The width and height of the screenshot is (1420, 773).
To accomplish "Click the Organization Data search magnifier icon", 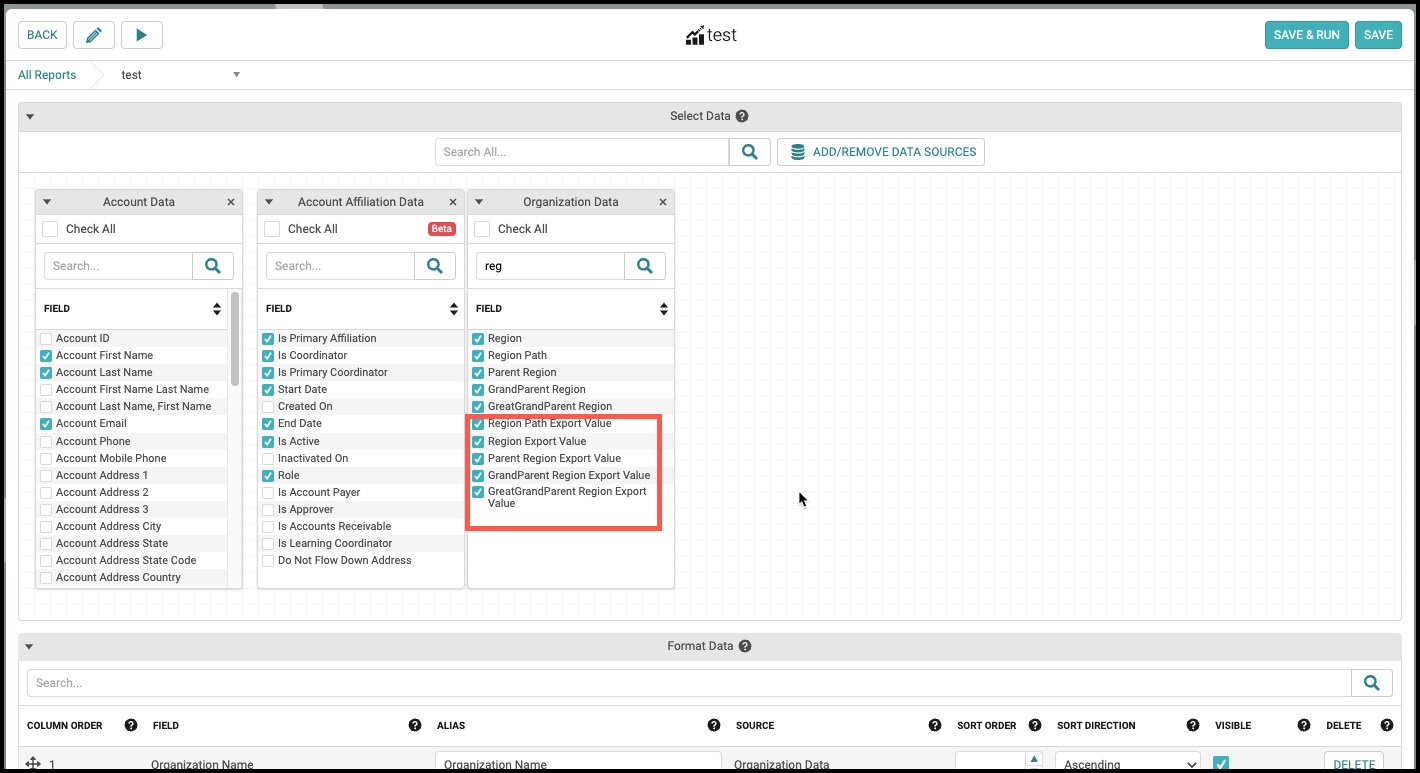I will click(x=645, y=266).
